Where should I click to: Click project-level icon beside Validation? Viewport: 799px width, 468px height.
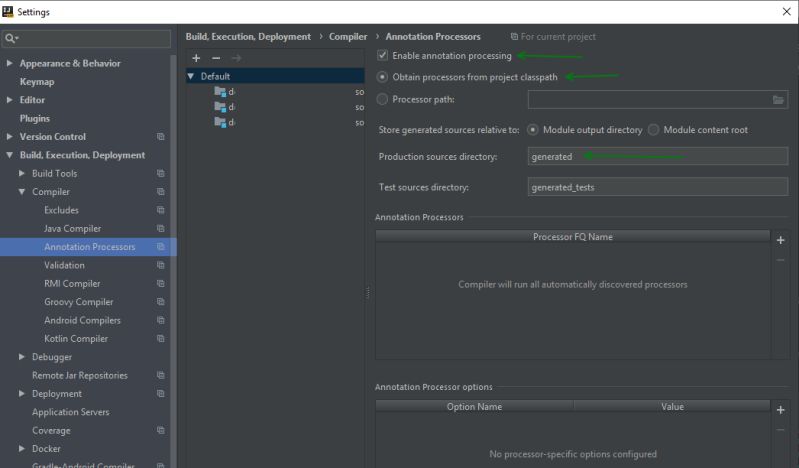(x=161, y=265)
